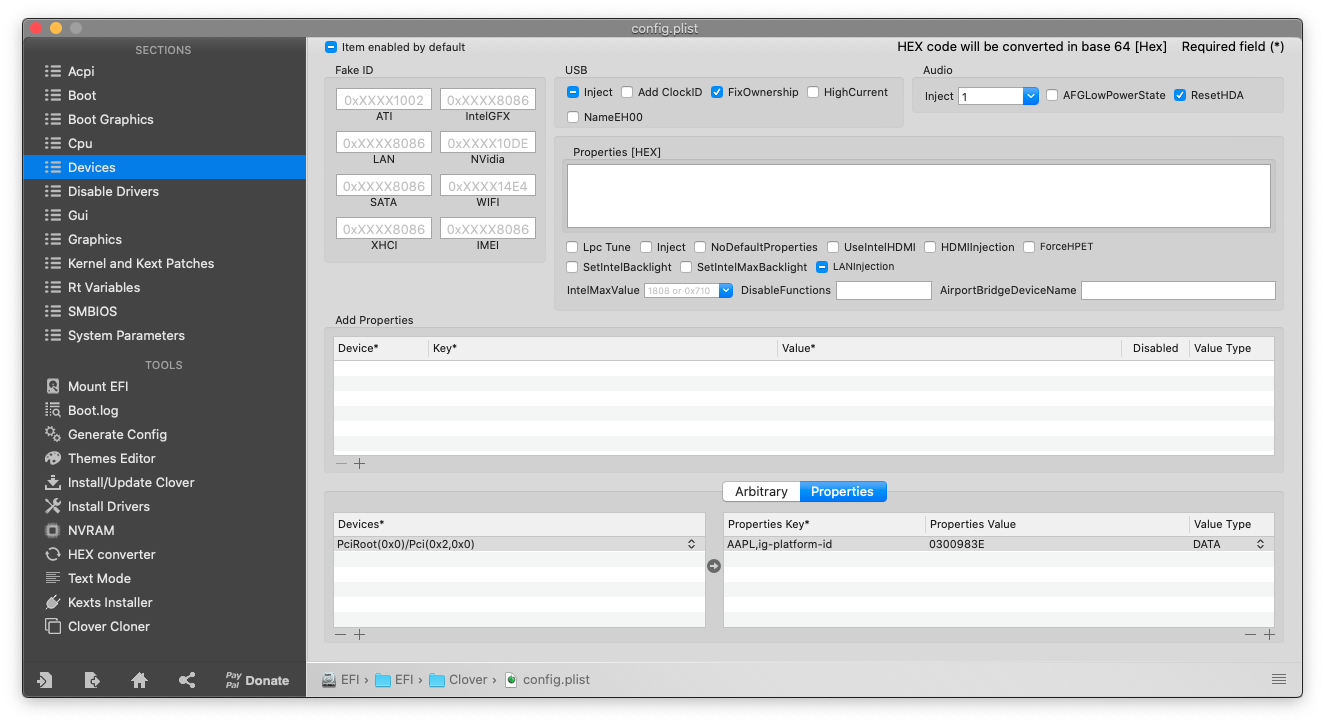
Task: Click config.plist in the path bar
Action: 547,679
